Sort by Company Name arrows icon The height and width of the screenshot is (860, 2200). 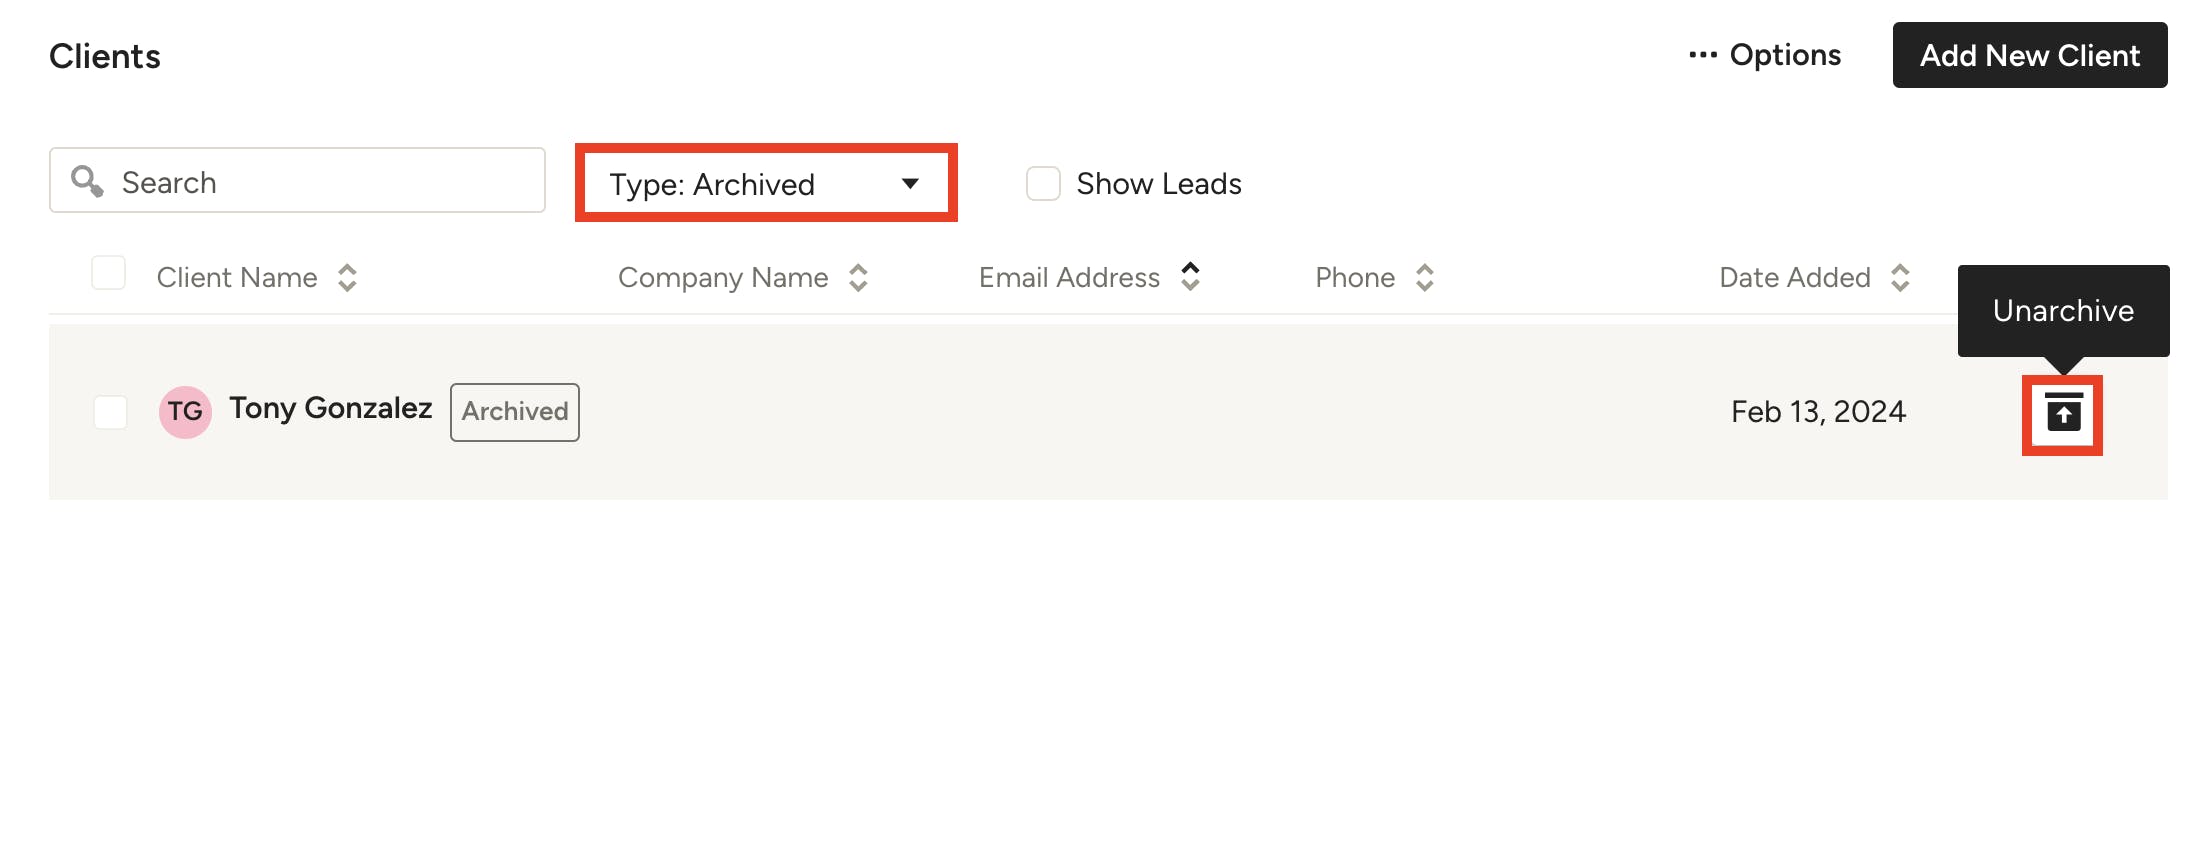point(858,278)
